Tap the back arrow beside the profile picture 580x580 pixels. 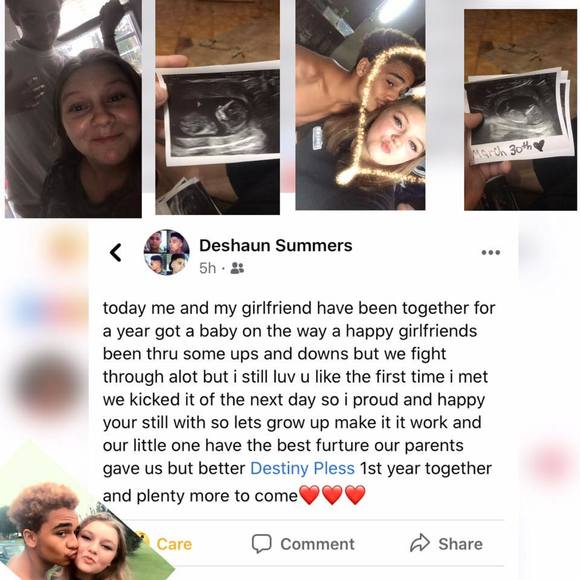(x=116, y=253)
